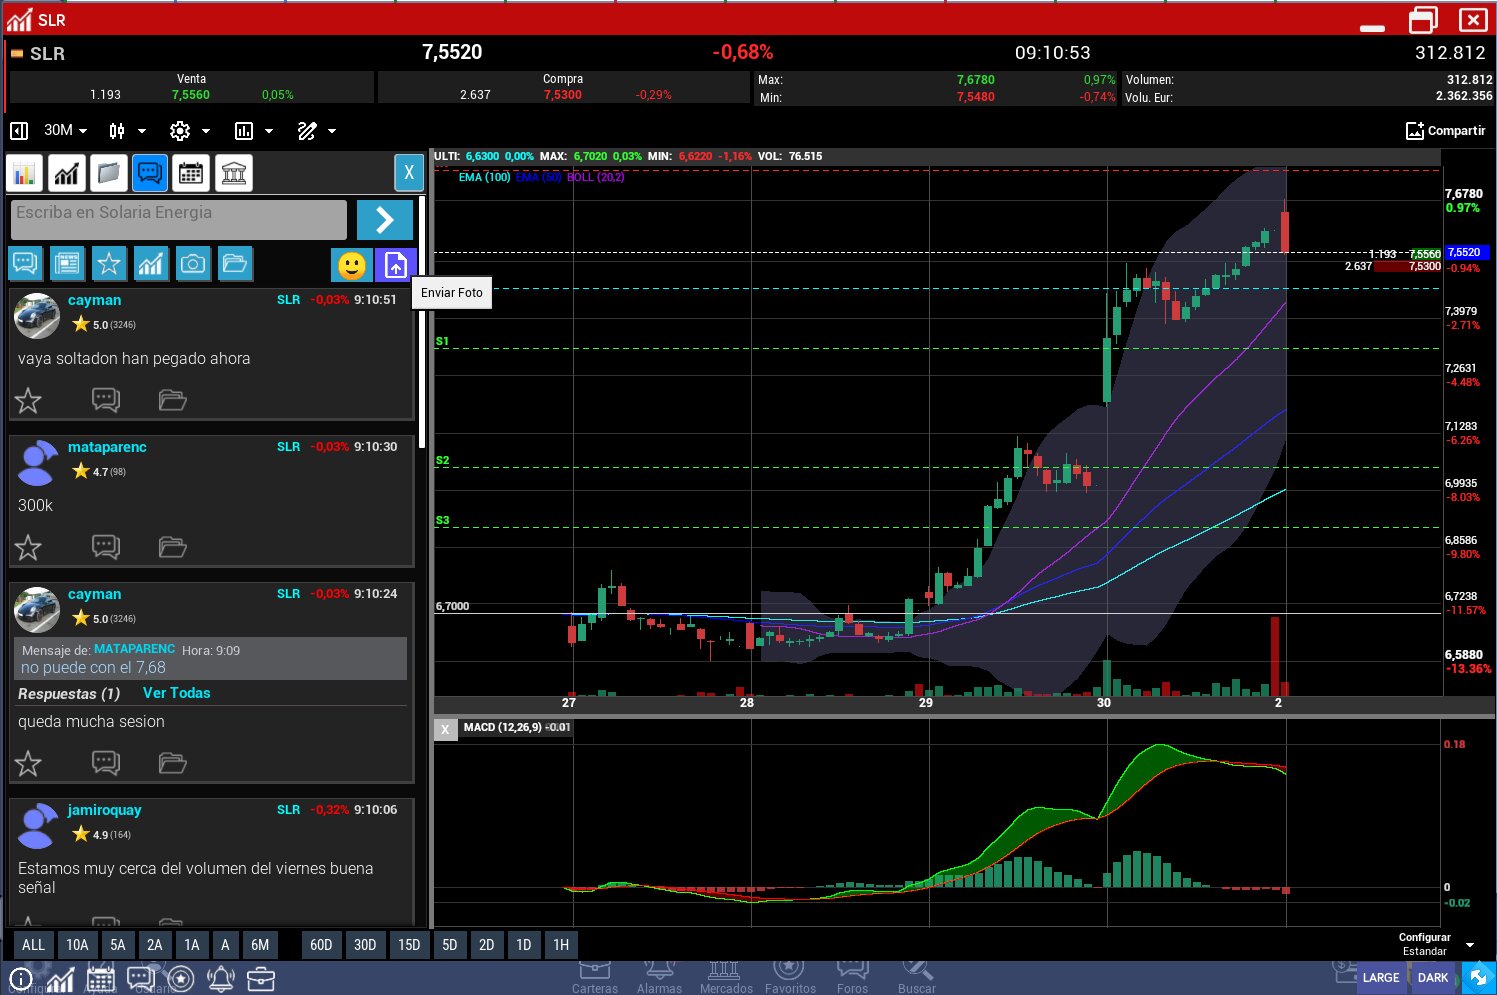Select the 2A time range
Screen dimensions: 1497x995
155,945
